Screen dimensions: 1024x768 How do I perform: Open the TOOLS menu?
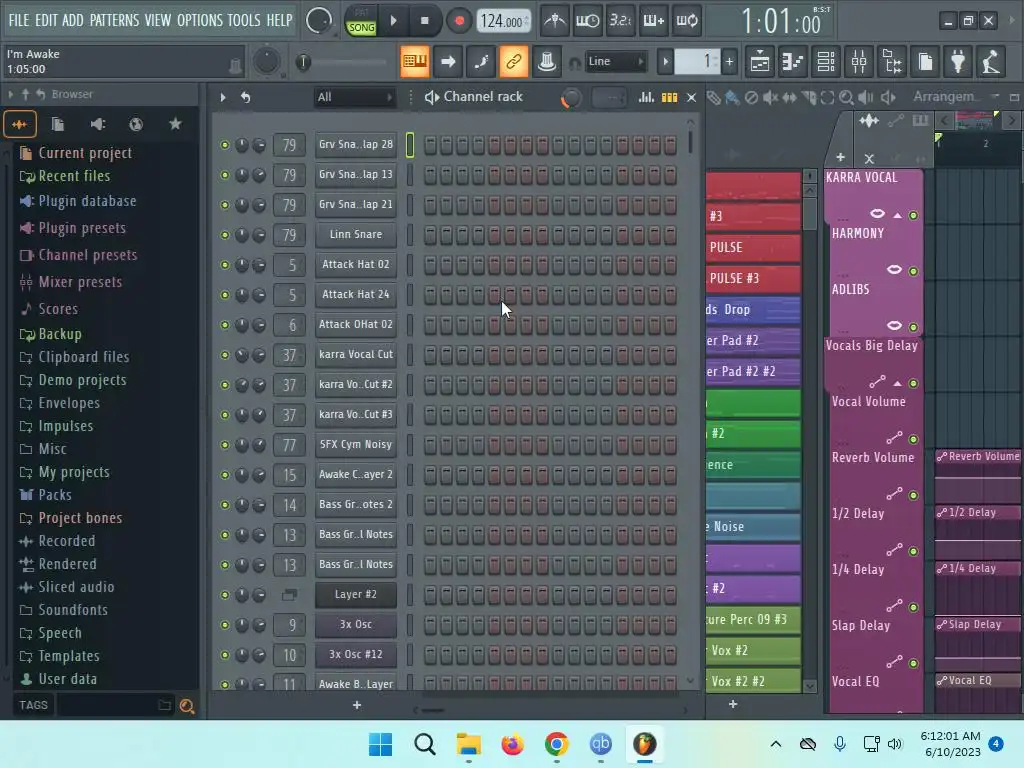[x=244, y=20]
